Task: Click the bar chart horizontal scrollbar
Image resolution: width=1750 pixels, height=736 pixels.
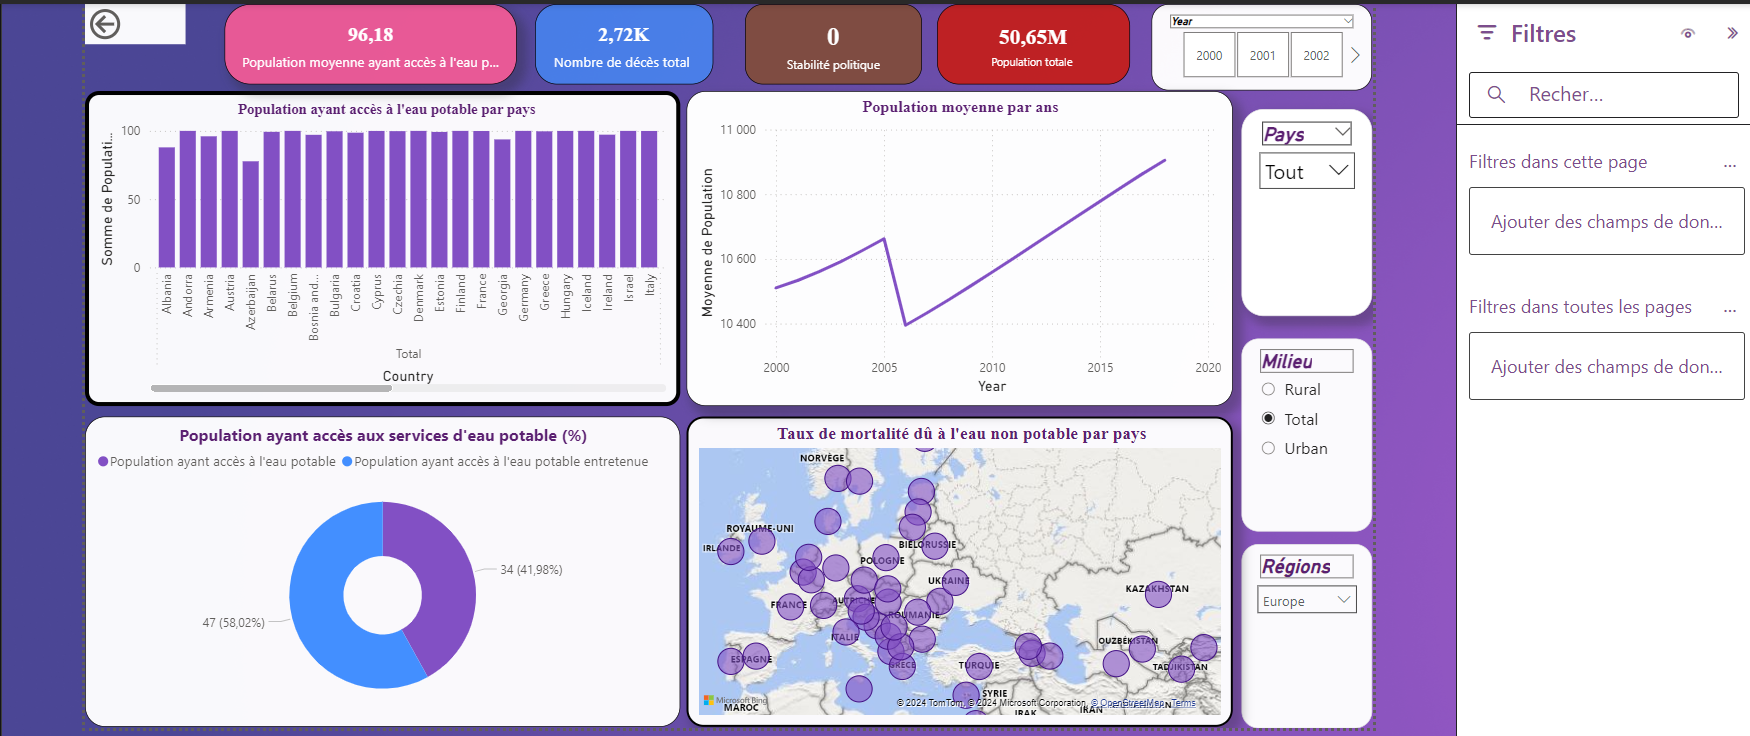Action: click(x=271, y=388)
